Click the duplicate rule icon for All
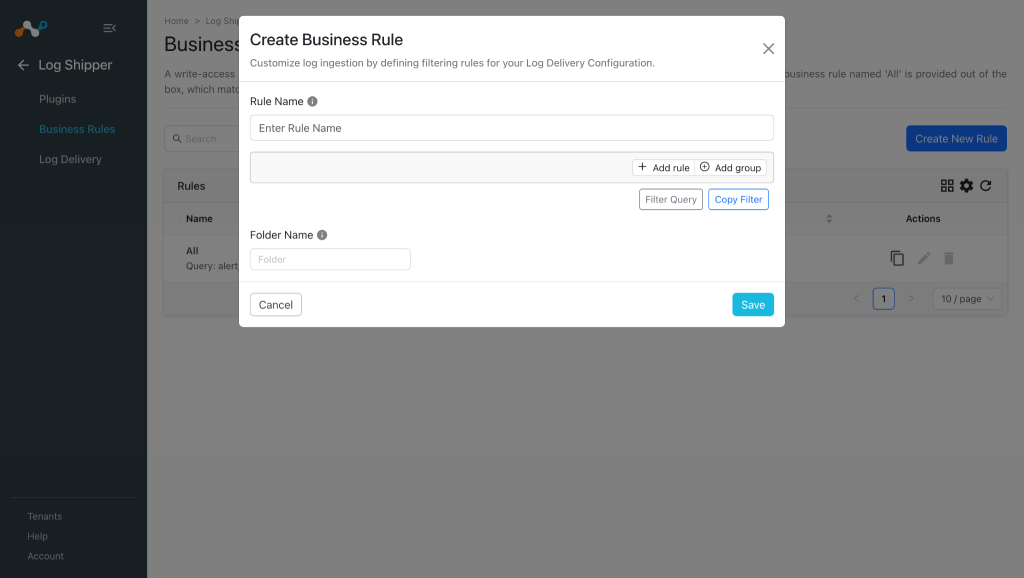 click(897, 259)
